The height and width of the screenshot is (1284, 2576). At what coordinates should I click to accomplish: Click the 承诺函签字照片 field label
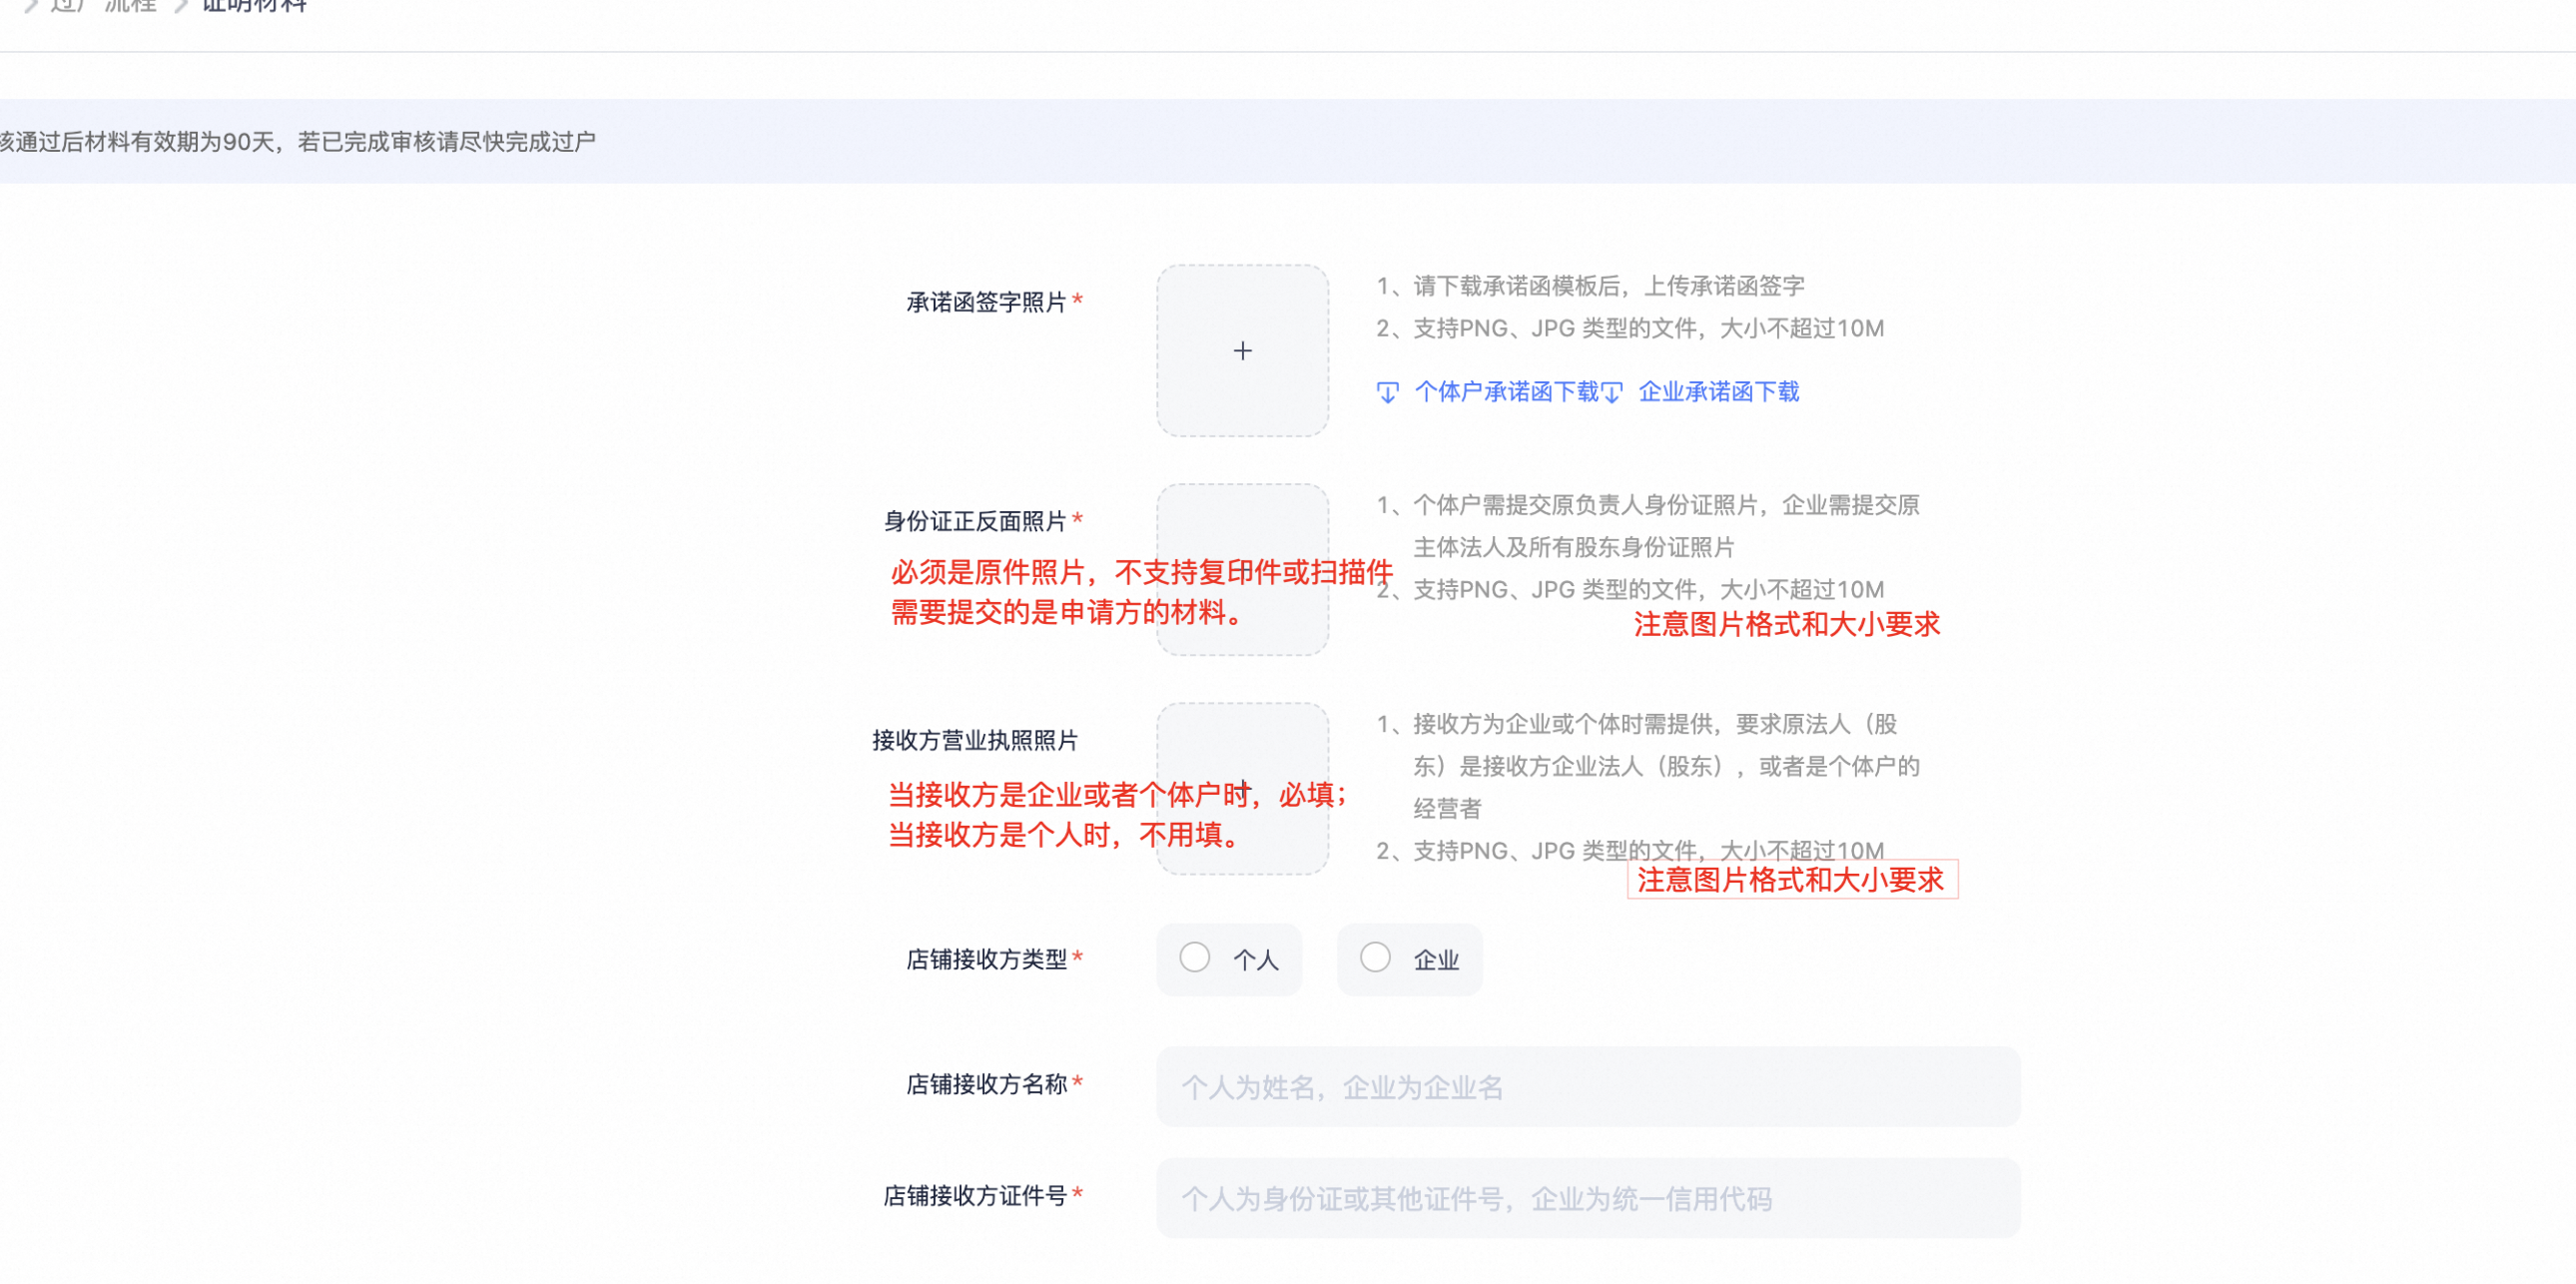point(986,302)
